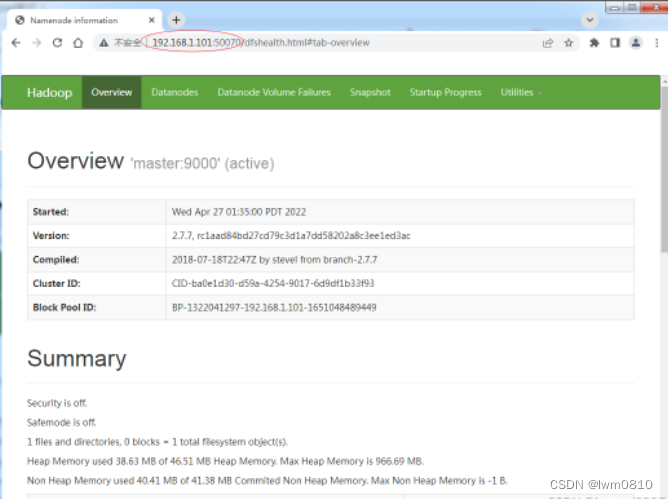Open Datanode Volume Failures tab

click(274, 92)
